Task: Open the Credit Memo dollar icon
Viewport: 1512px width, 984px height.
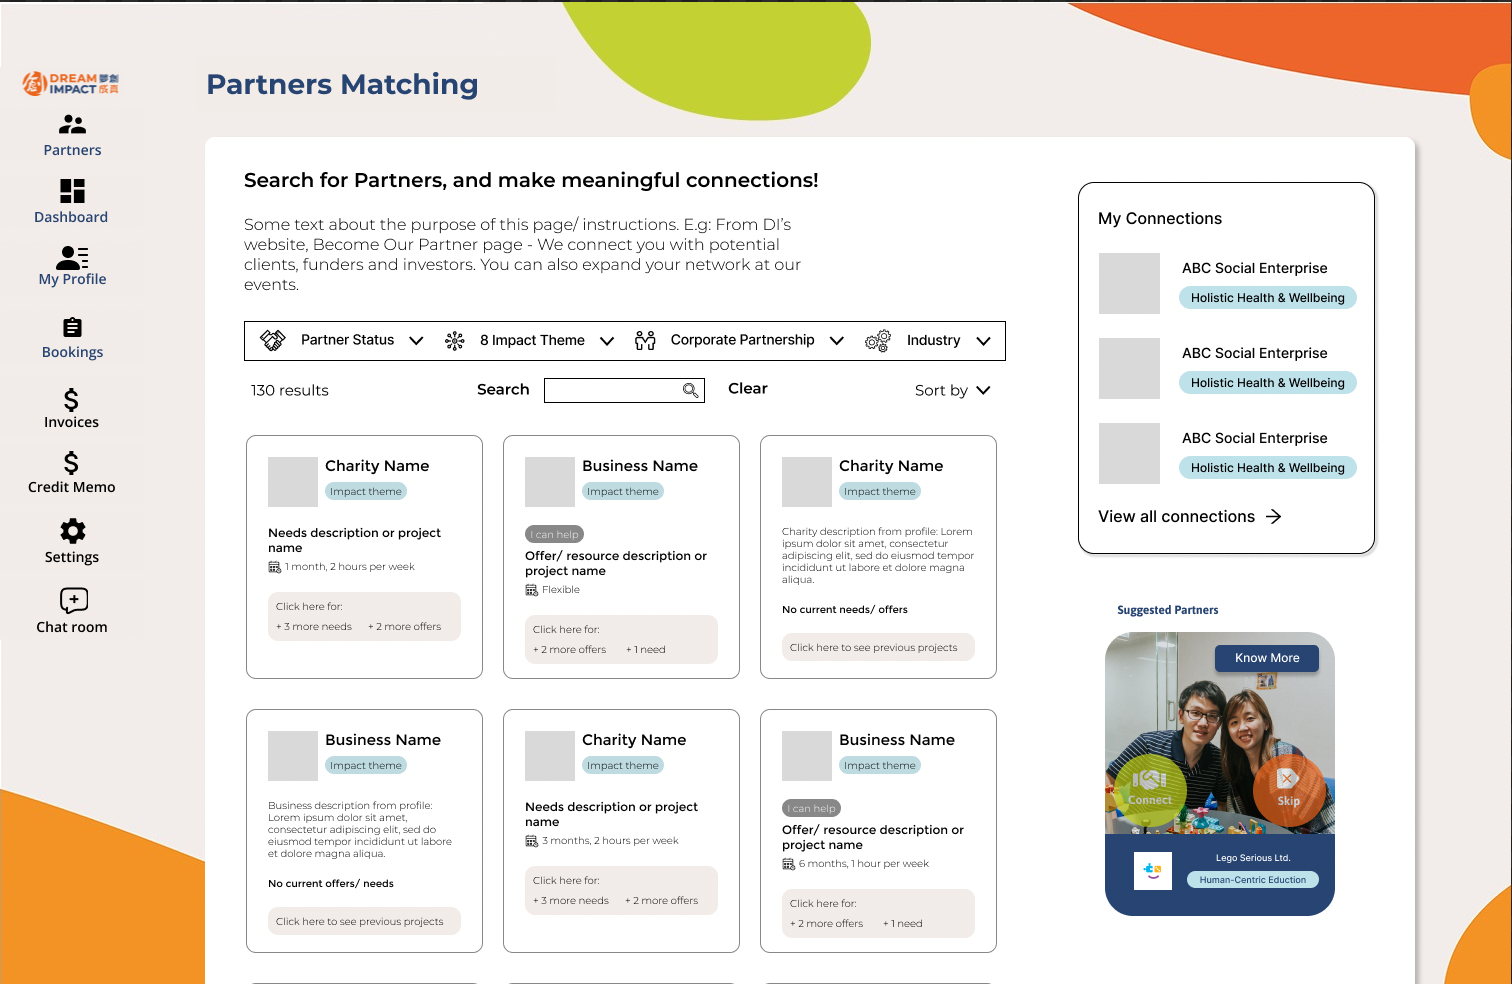Action: (x=71, y=463)
